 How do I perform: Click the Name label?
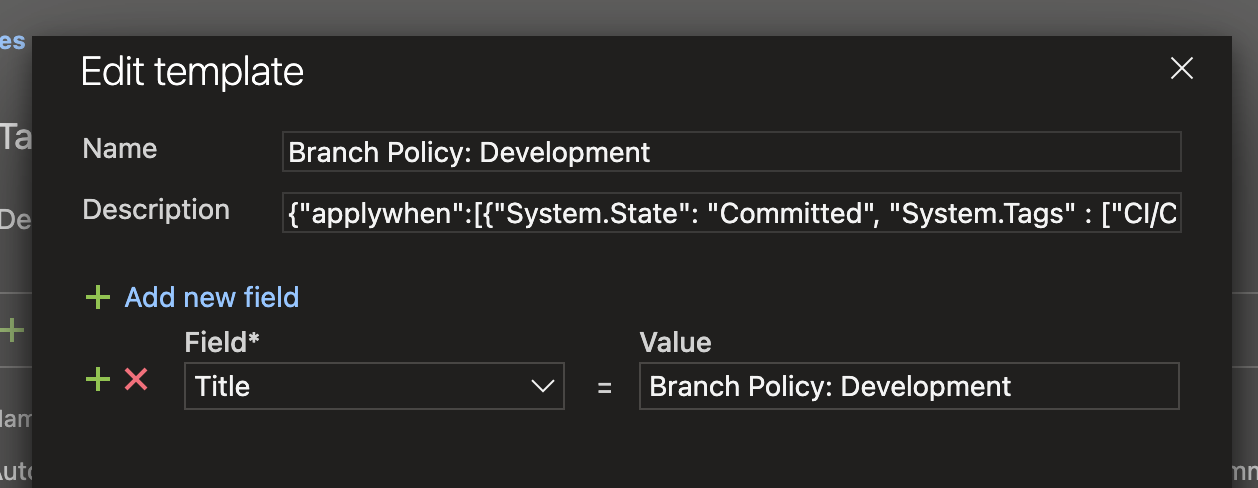coord(120,149)
